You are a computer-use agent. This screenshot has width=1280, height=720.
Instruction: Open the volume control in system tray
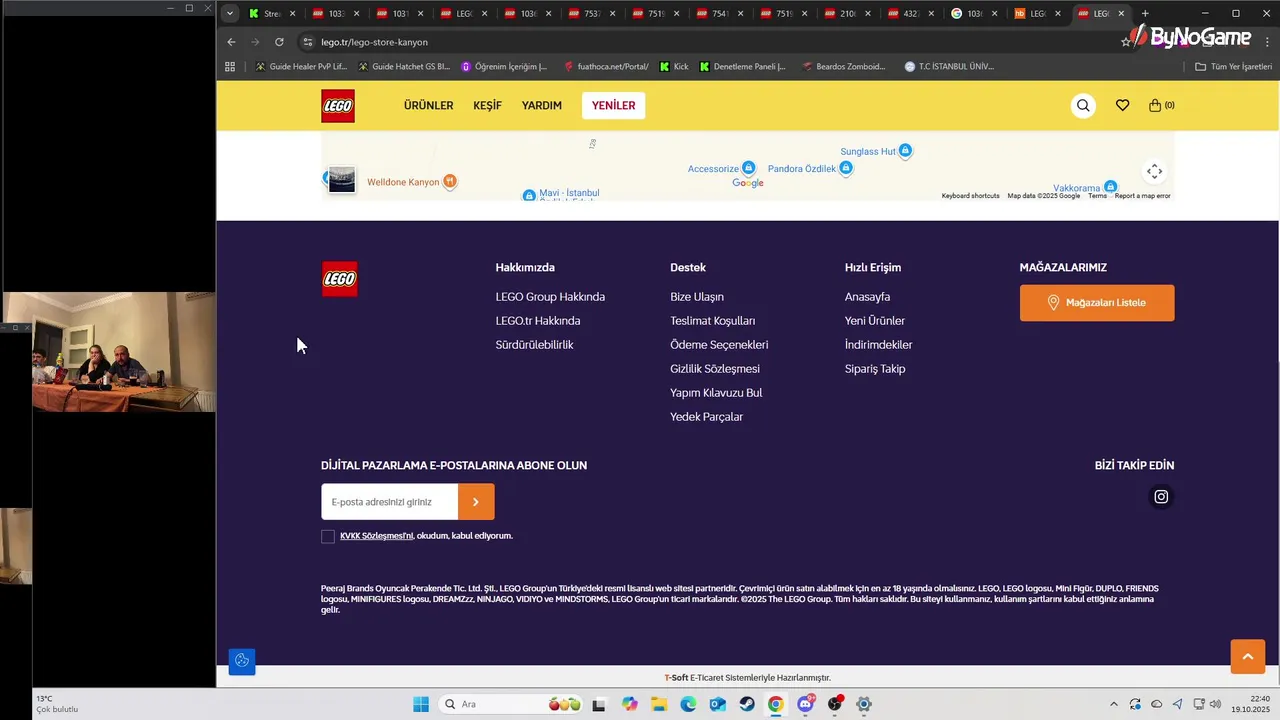1215,704
